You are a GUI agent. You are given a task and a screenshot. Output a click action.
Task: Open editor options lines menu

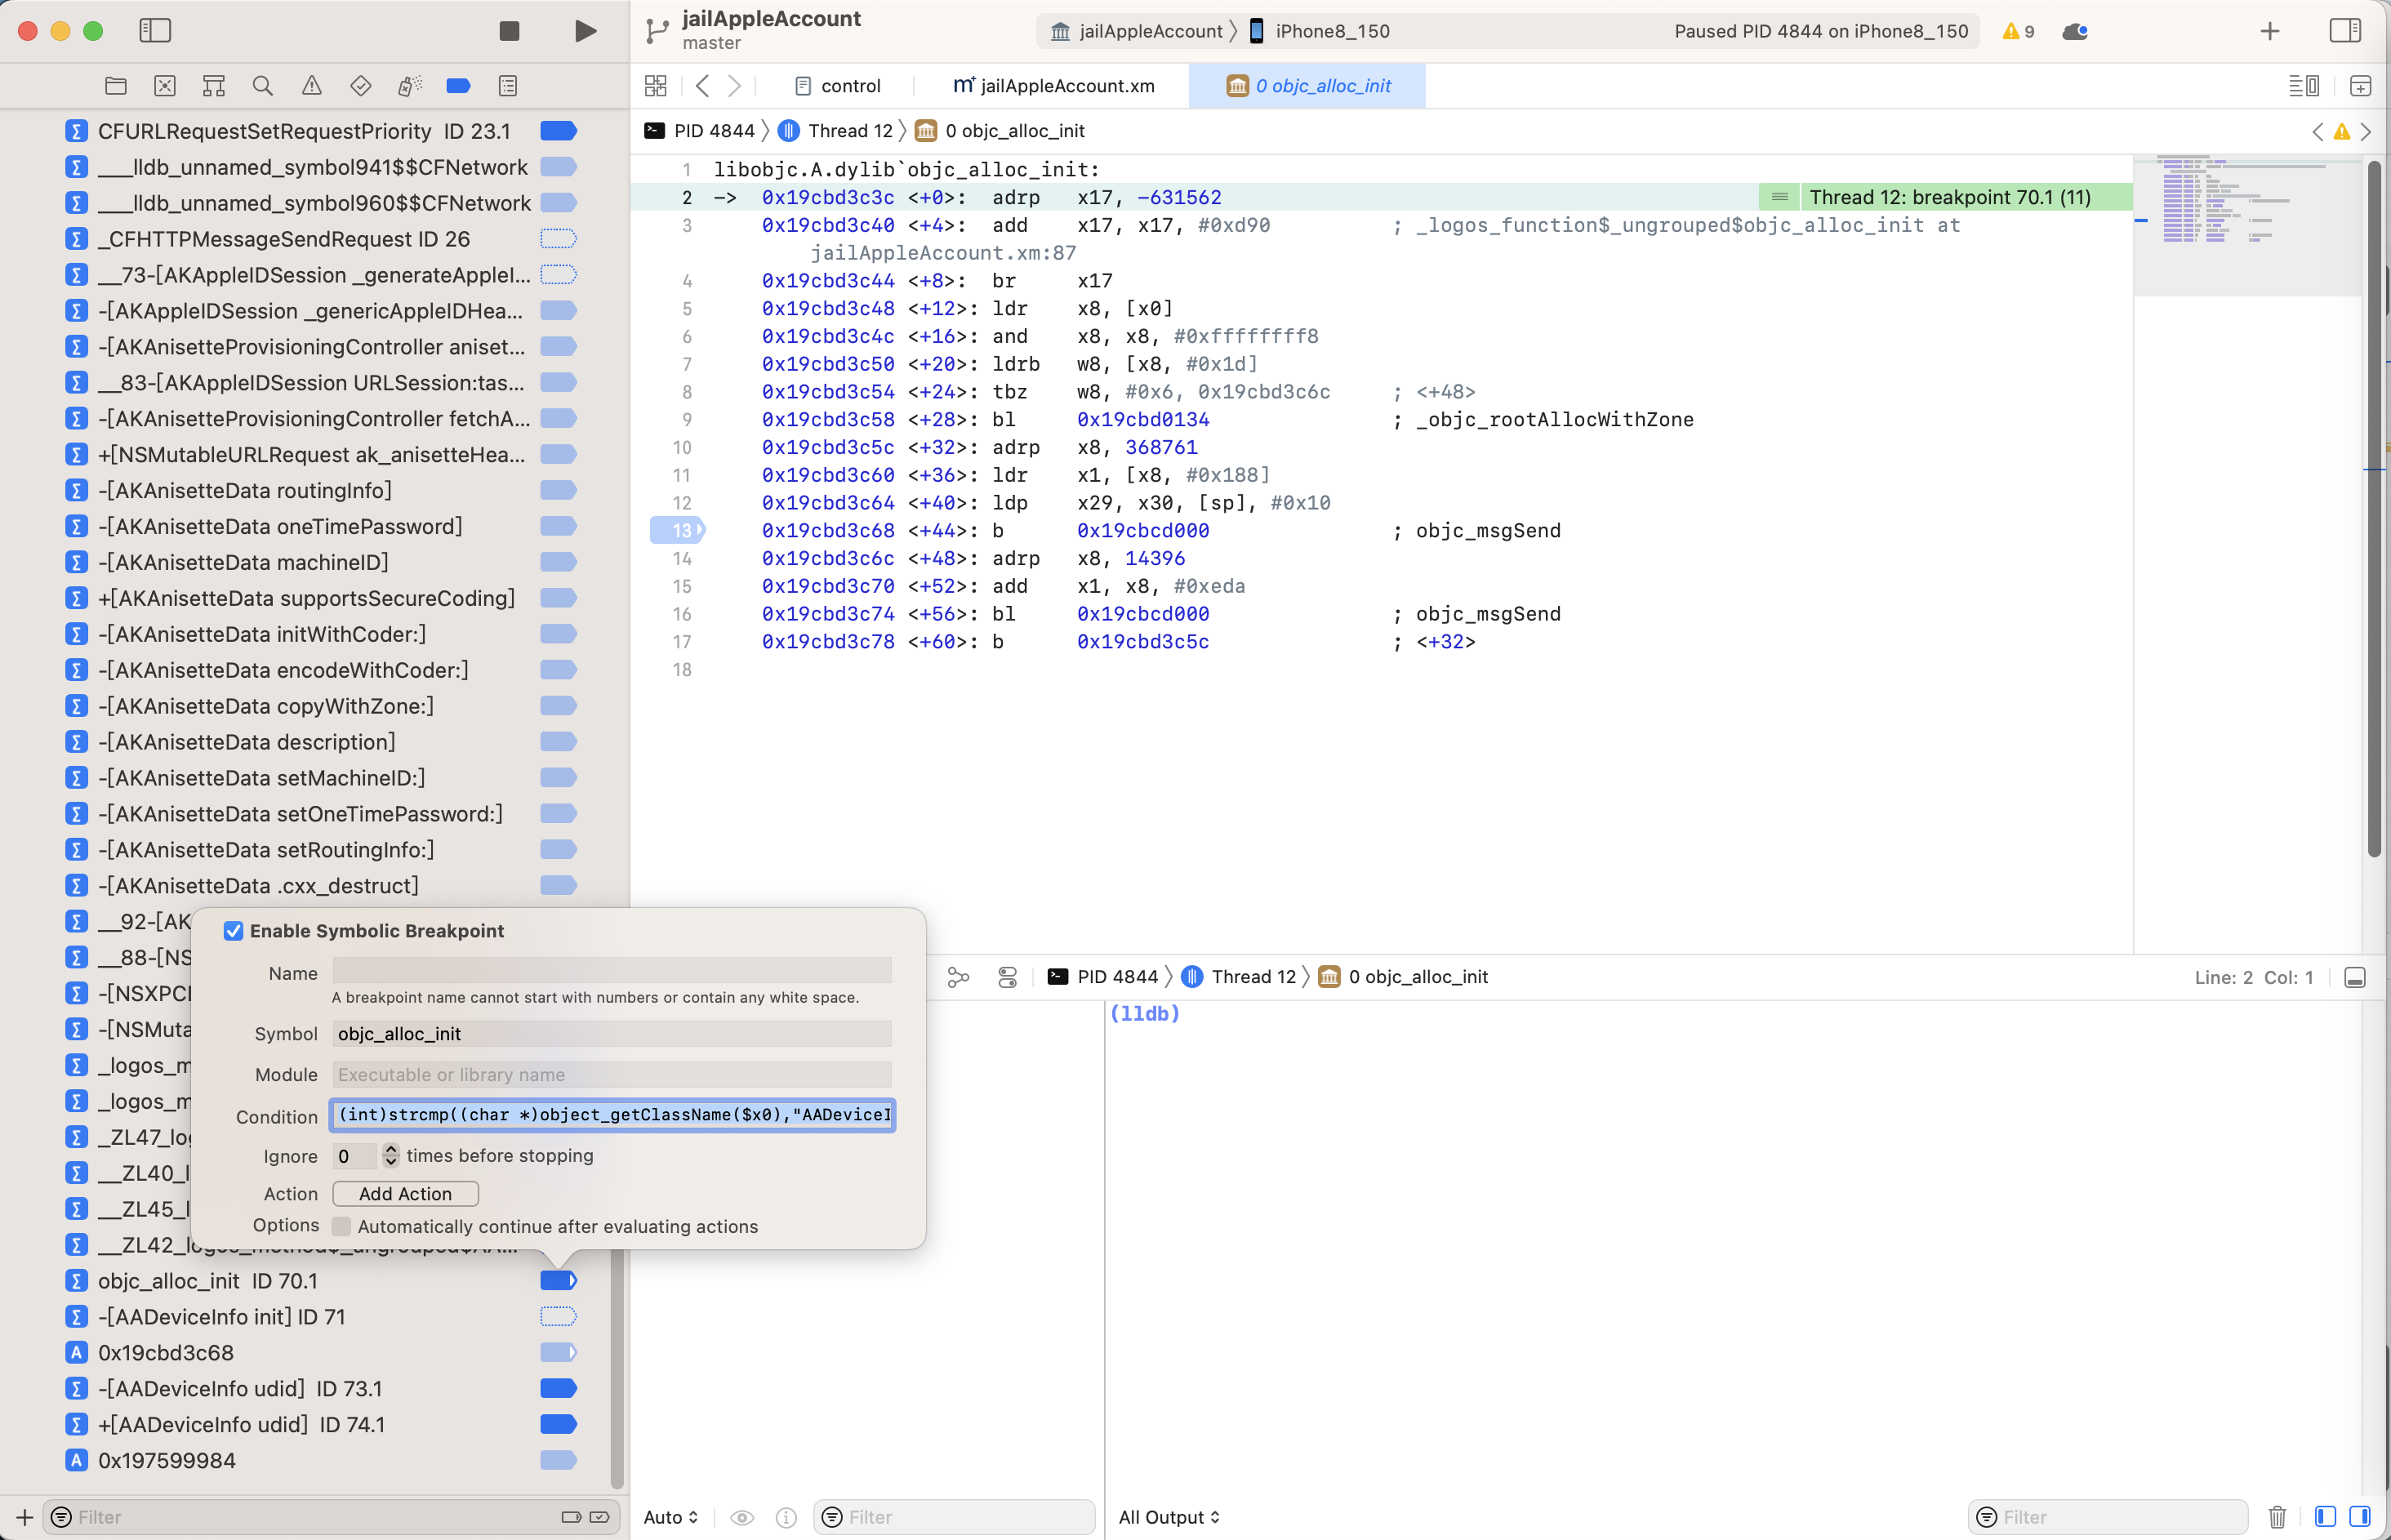tap(2304, 86)
